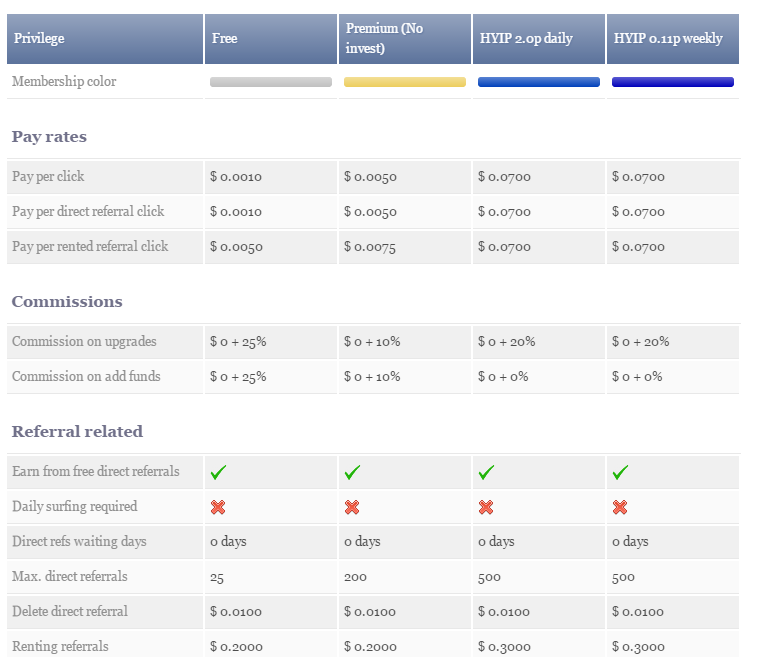Click the Free column header

click(224, 39)
